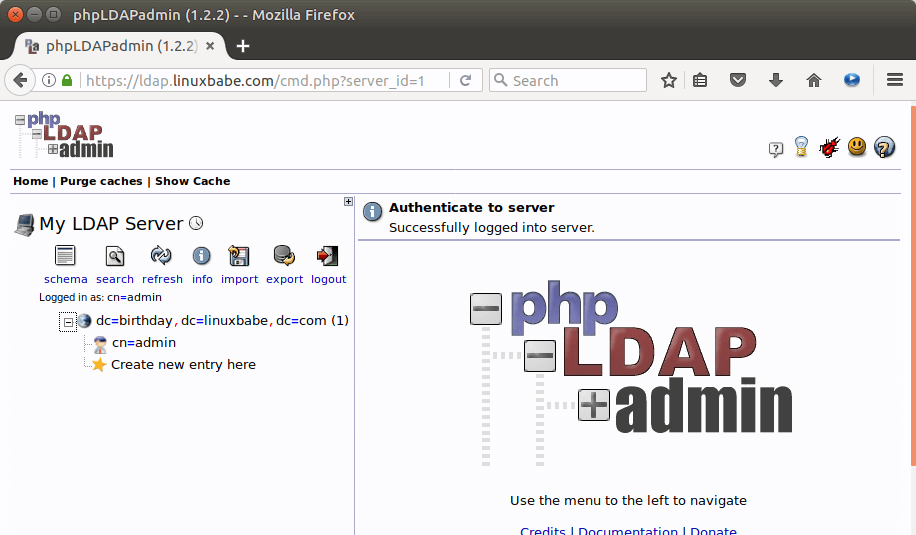
Task: Click Purge caches in the menu
Action: tap(101, 181)
